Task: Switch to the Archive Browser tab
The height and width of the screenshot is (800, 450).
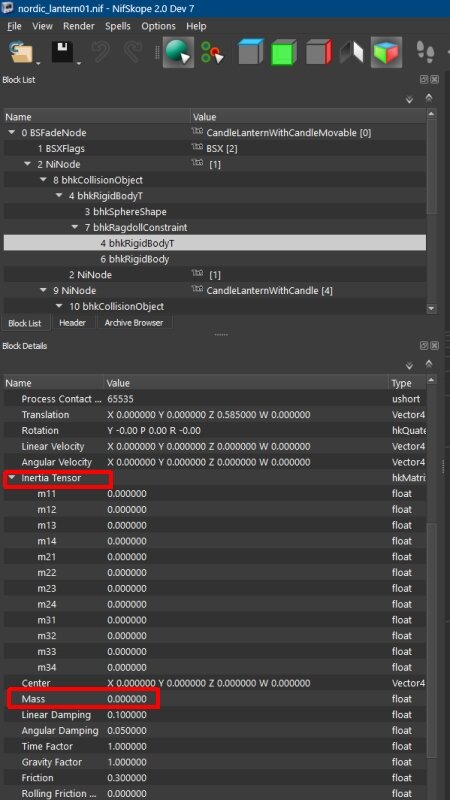Action: [x=134, y=322]
